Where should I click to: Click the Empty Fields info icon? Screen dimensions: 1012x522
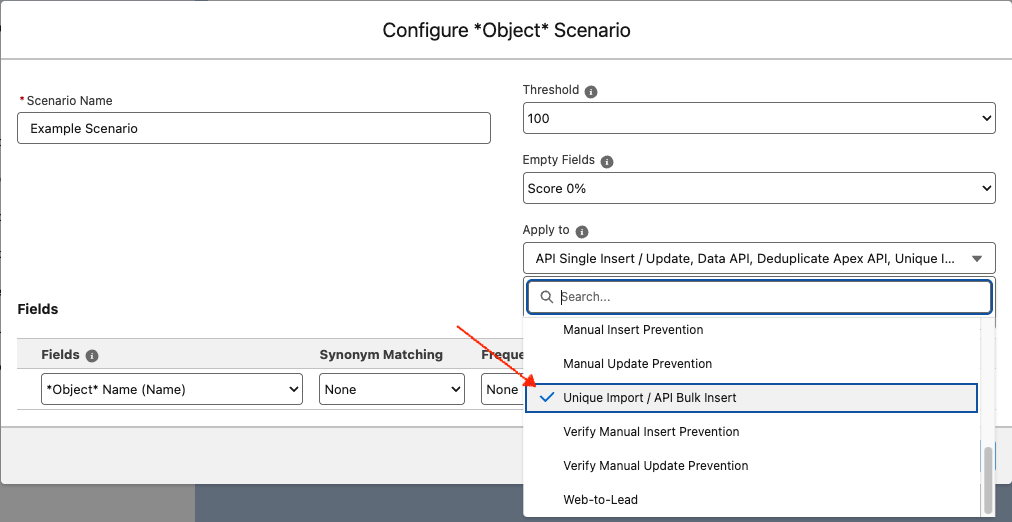point(607,162)
